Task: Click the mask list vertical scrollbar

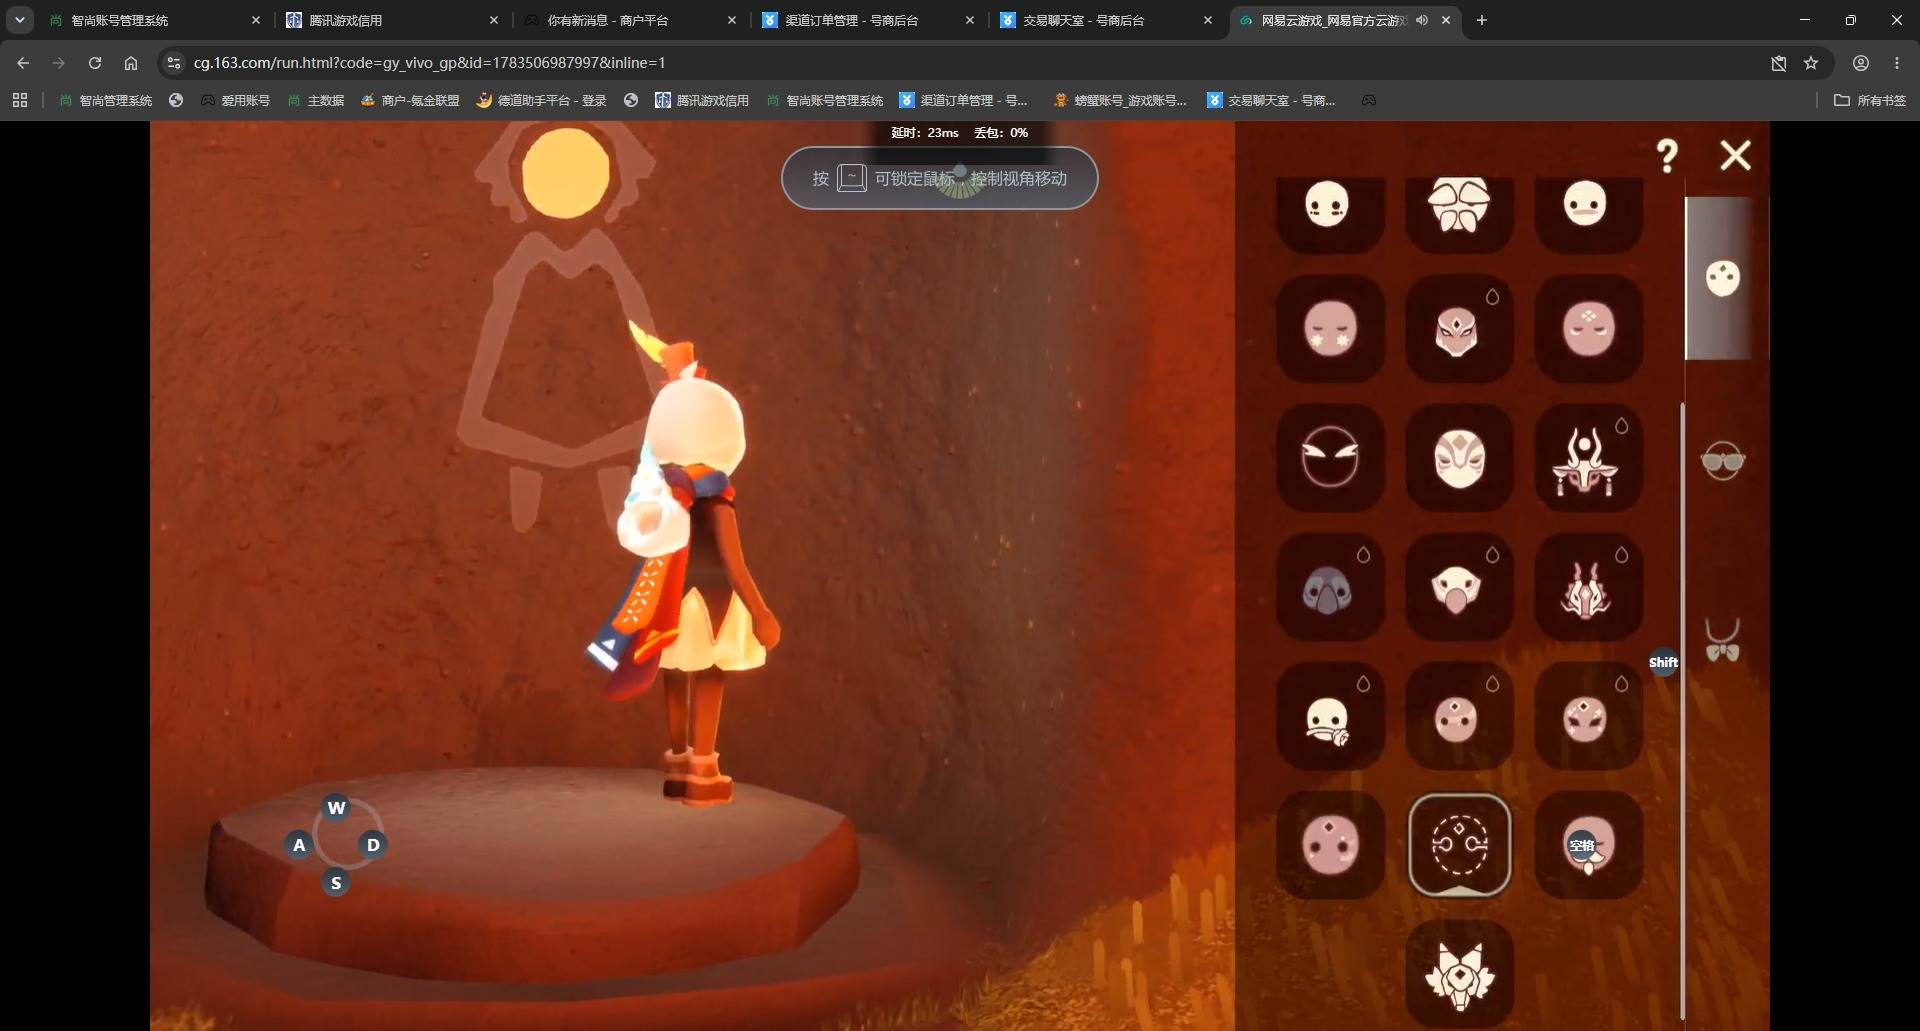Action: pos(1682,710)
